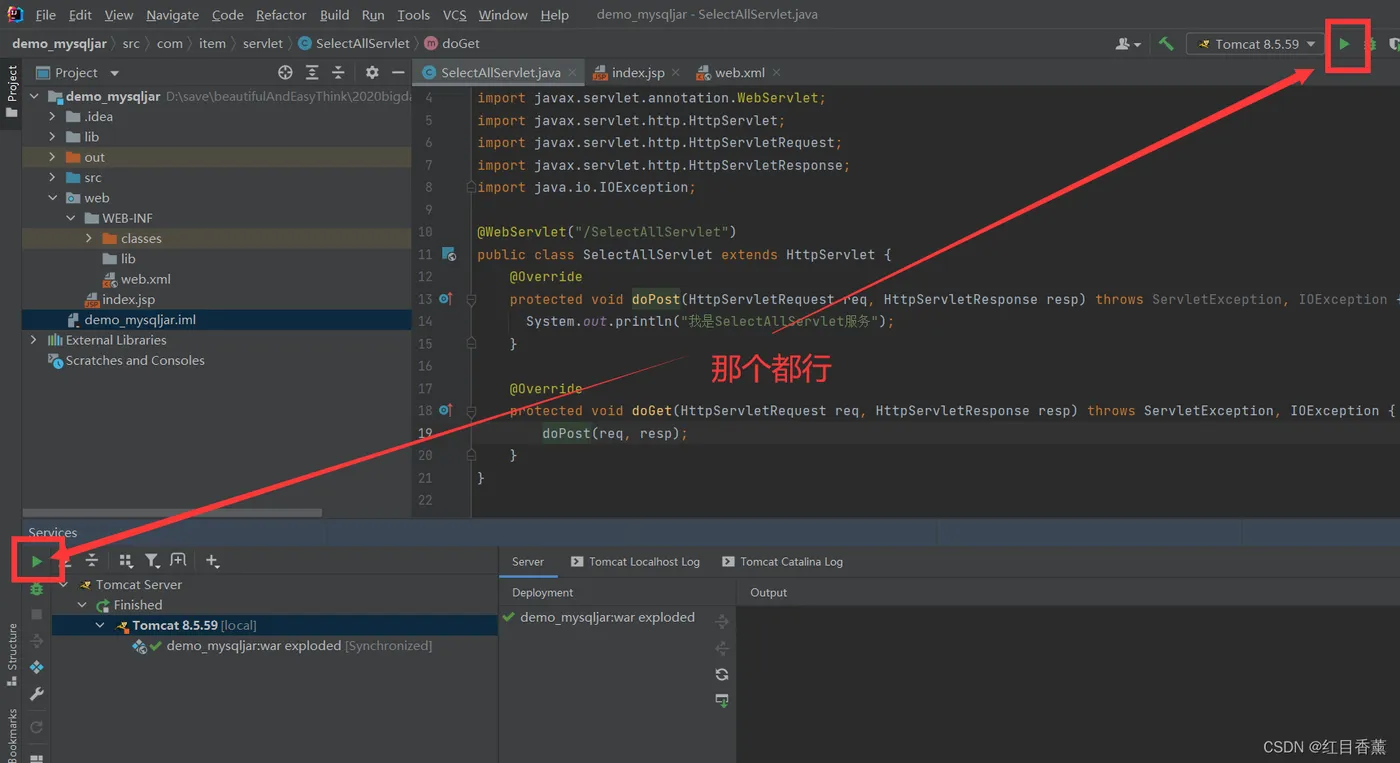Open the Tomcat 8.5.59 run configuration dropdown

1256,44
